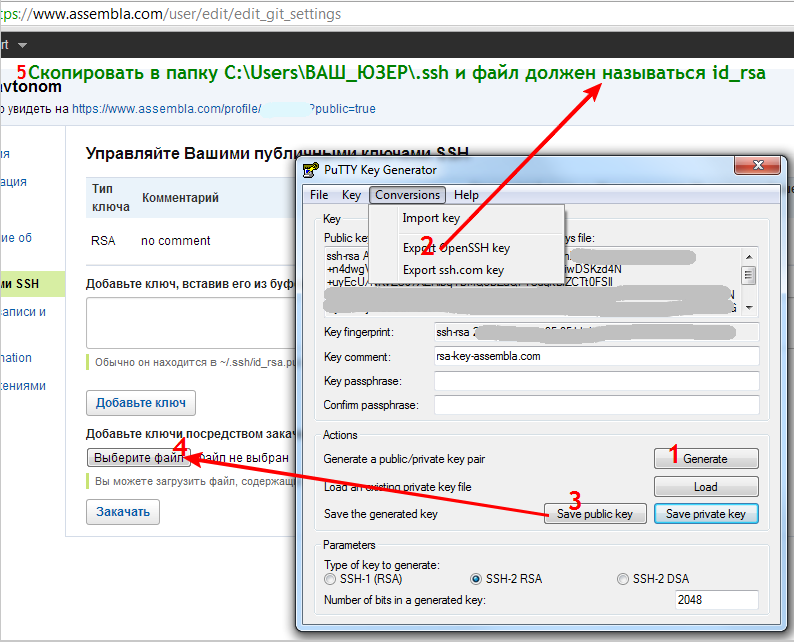The width and height of the screenshot is (794, 642).
Task: Click Save private key button
Action: click(706, 514)
